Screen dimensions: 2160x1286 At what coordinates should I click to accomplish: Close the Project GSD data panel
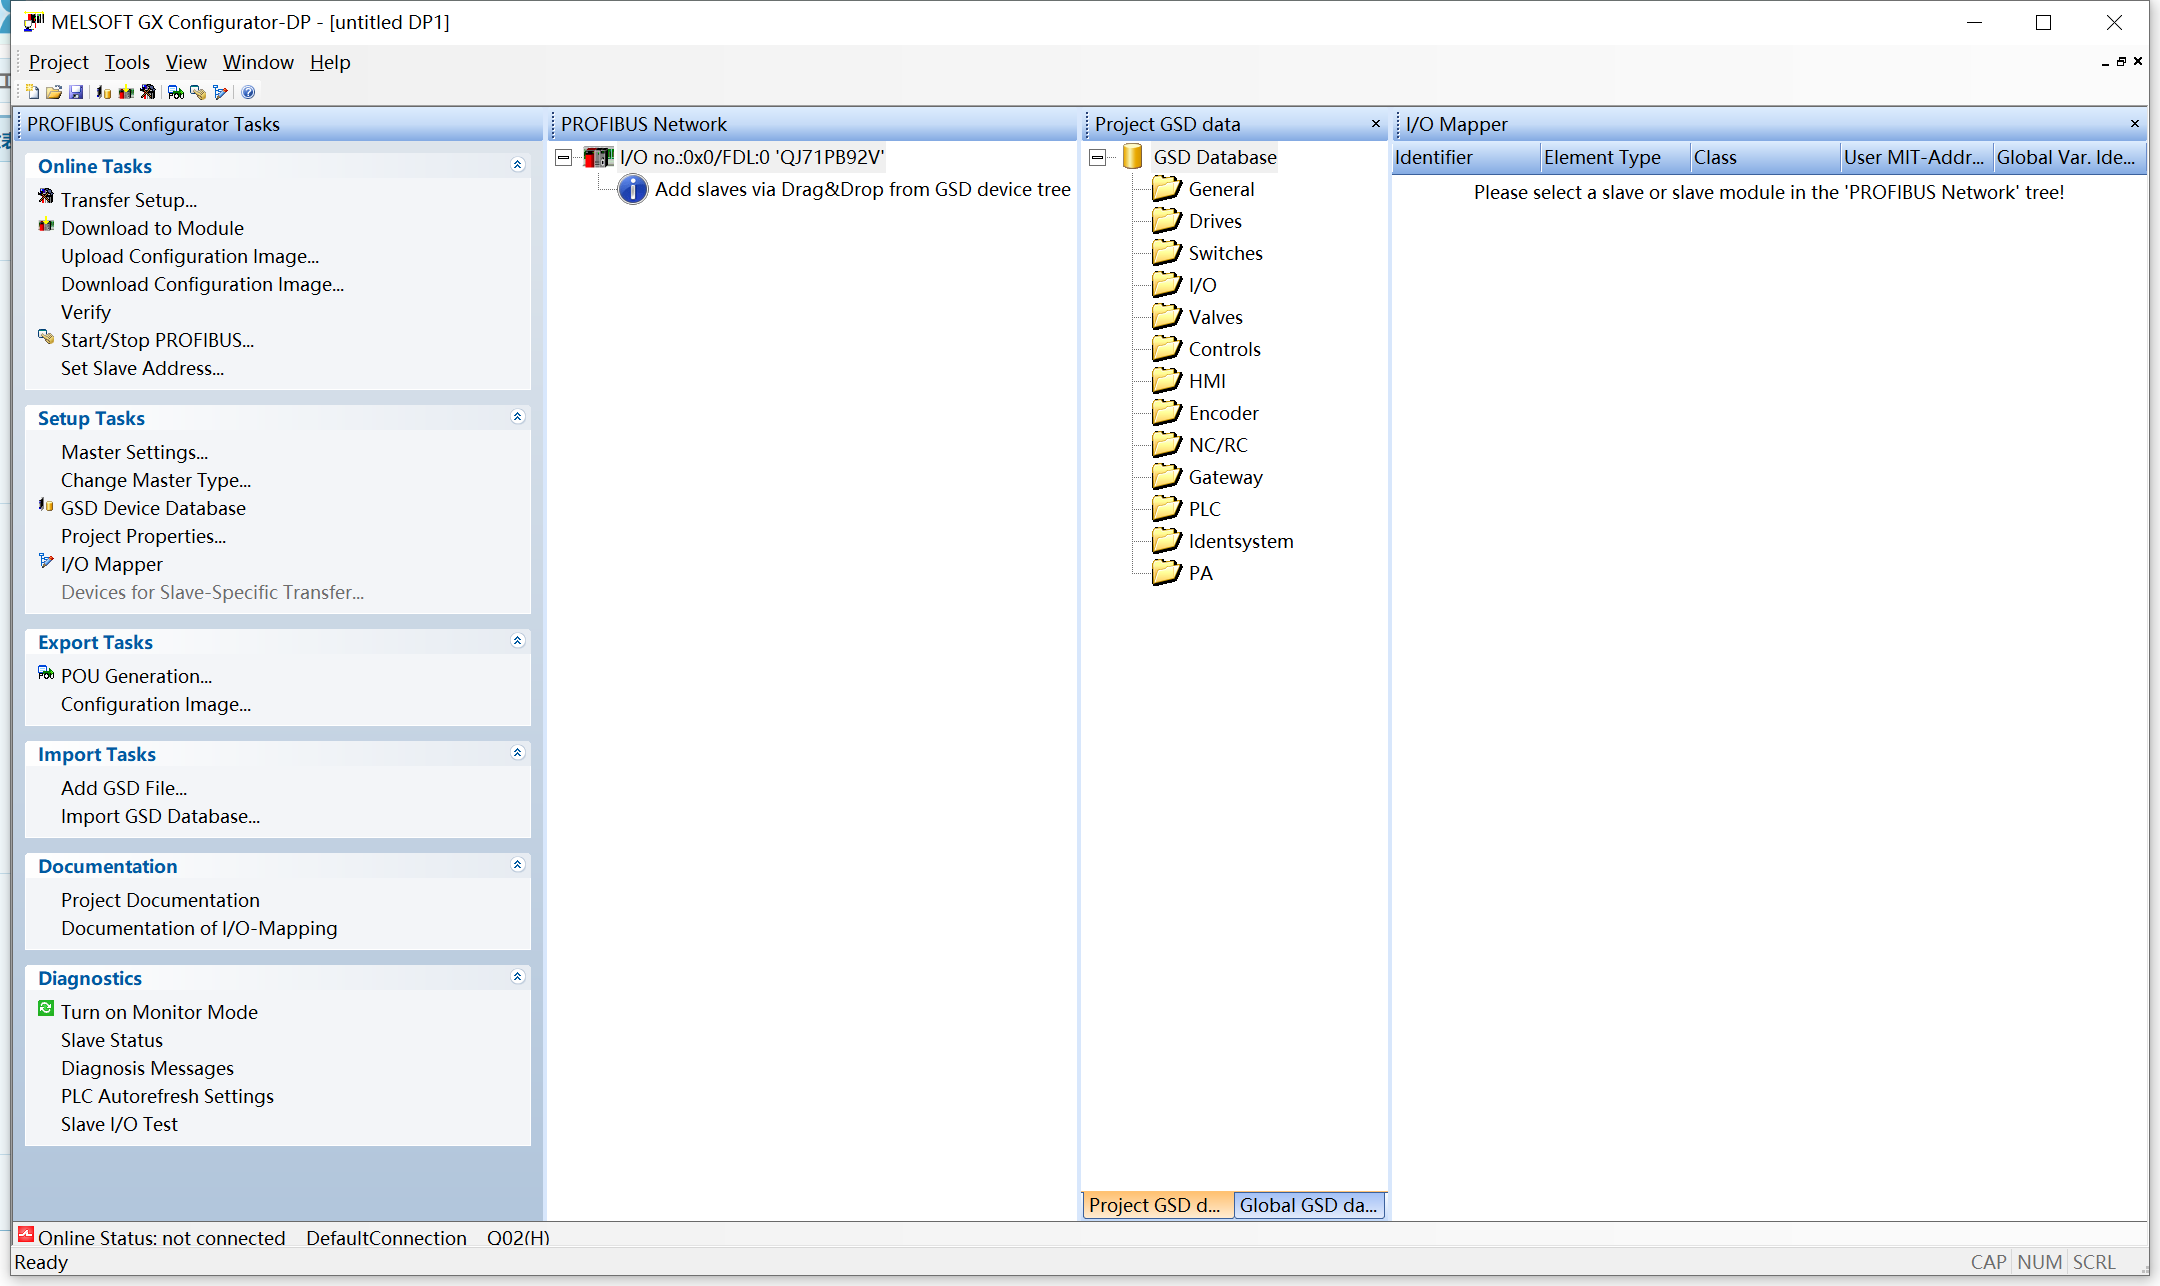point(1375,124)
